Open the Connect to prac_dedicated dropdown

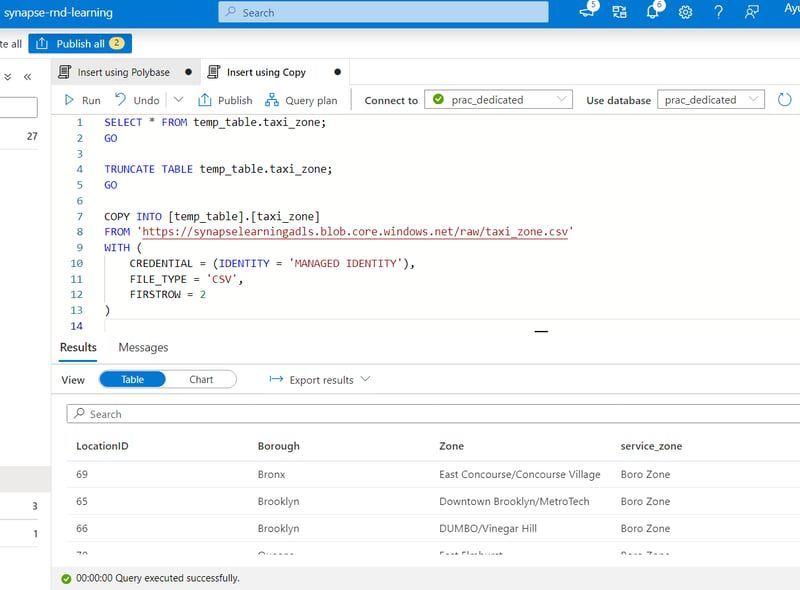(498, 100)
